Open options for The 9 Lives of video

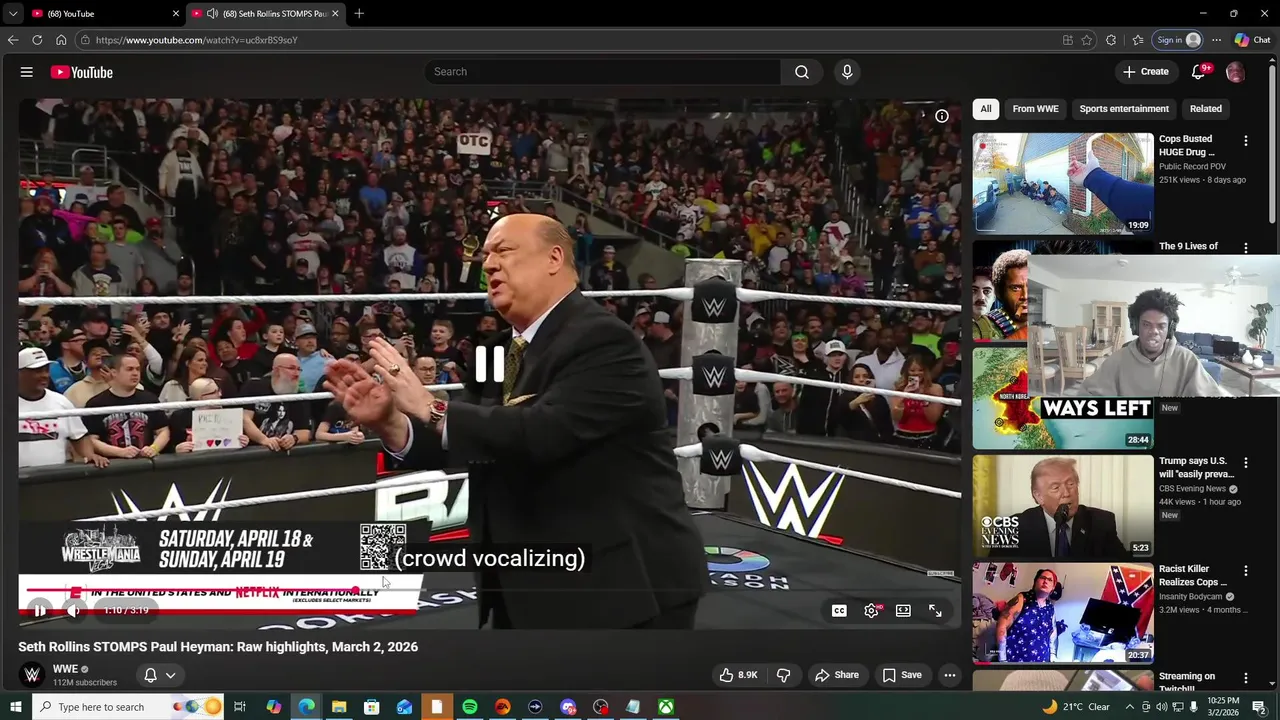tap(1245, 248)
